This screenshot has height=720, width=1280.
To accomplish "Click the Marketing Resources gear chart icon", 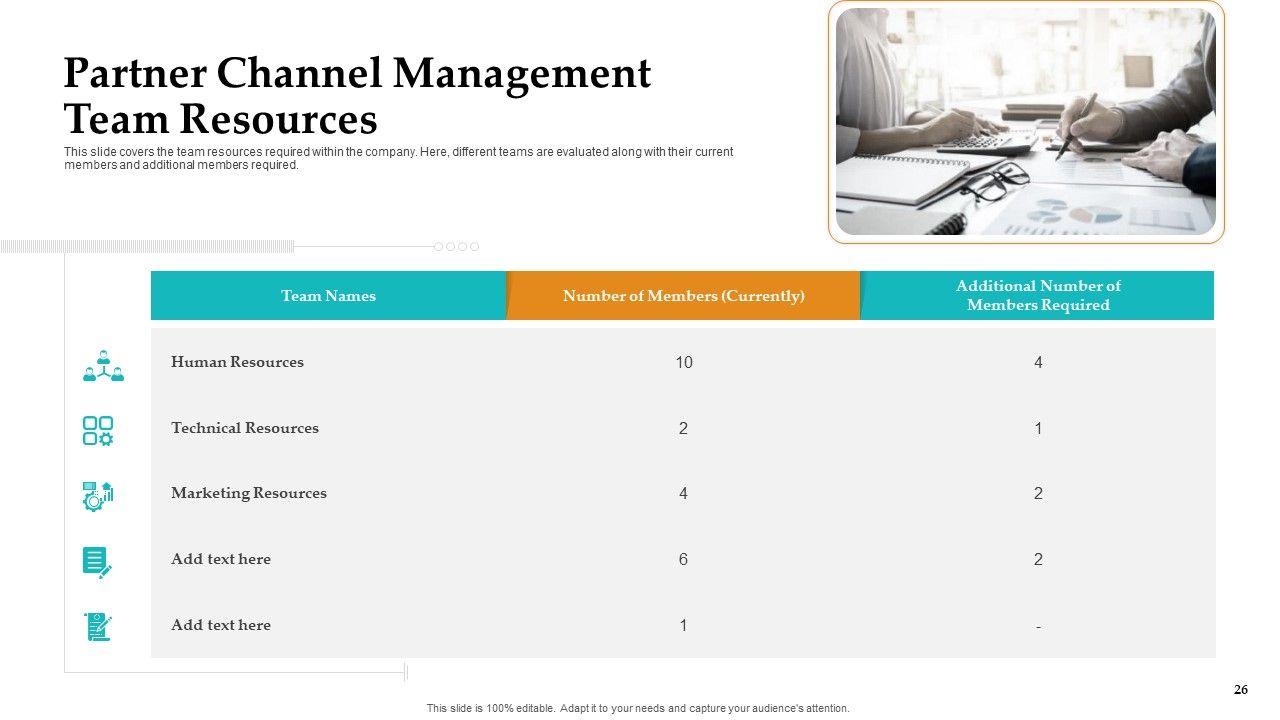I will pyautogui.click(x=98, y=496).
